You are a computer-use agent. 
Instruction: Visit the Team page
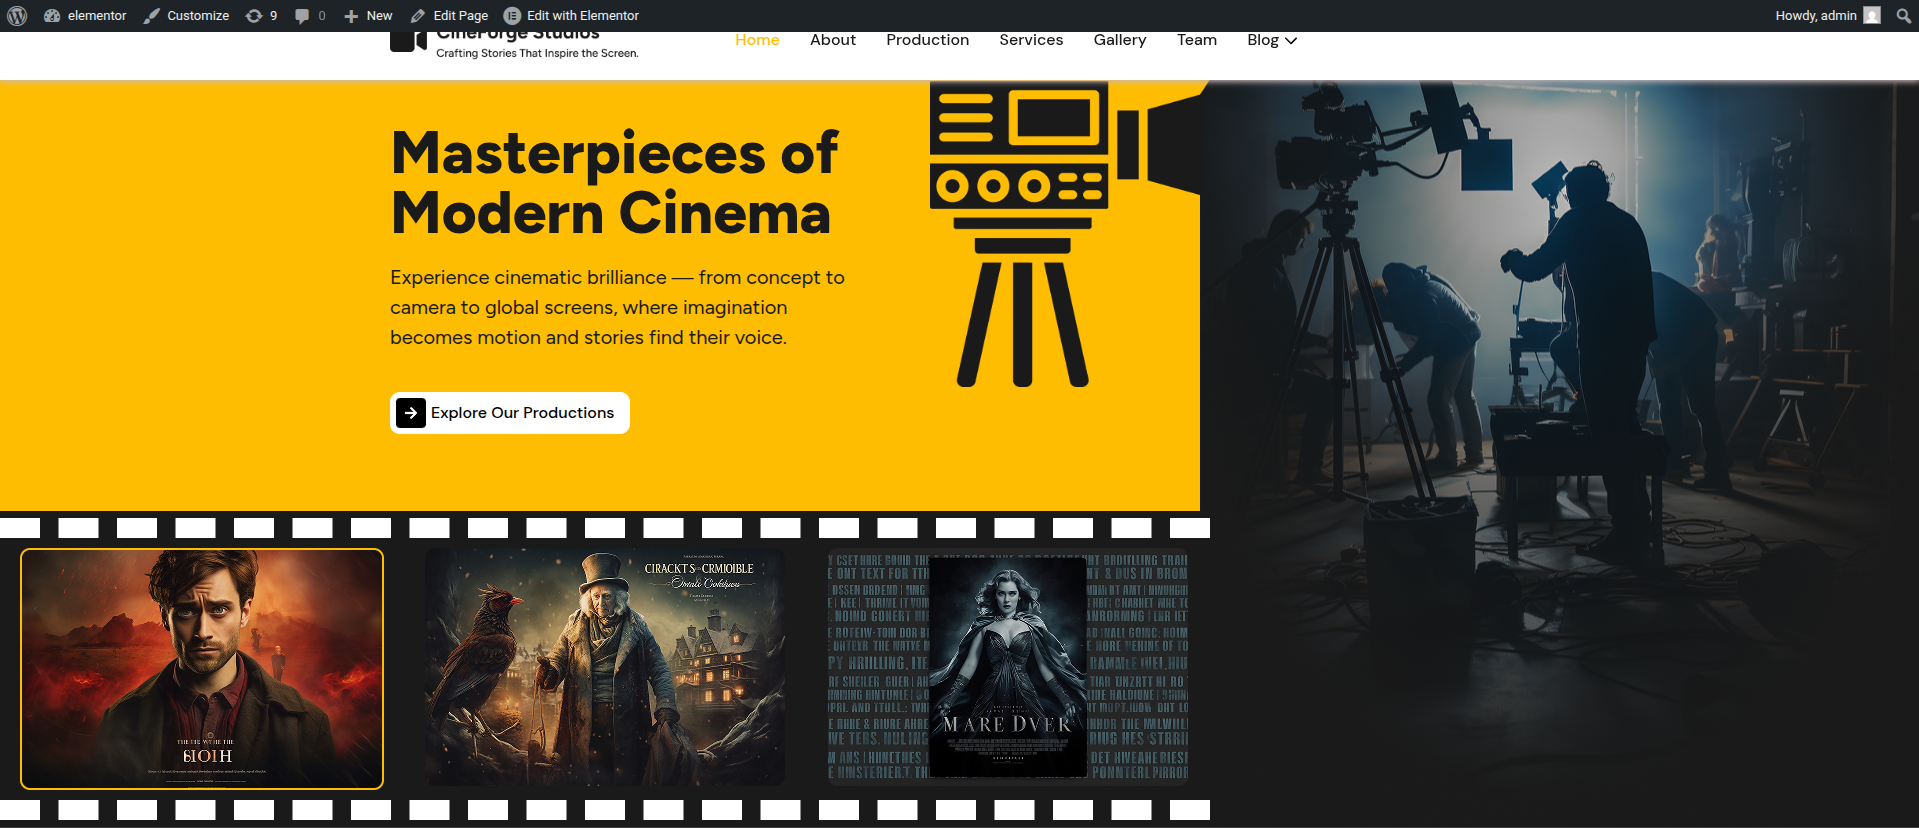click(x=1196, y=40)
